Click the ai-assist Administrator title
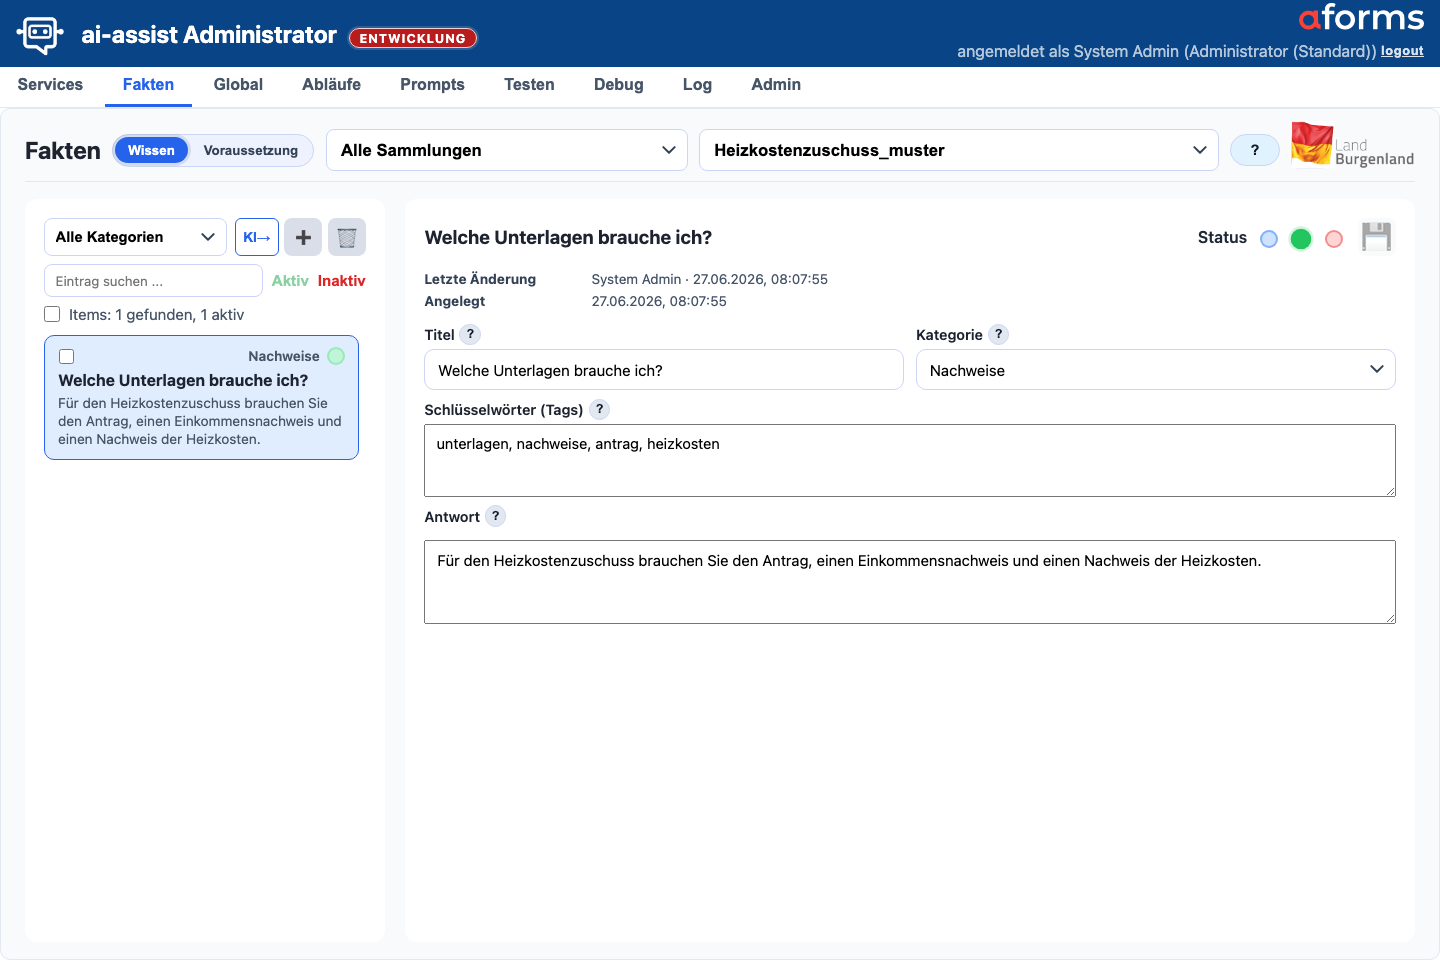The height and width of the screenshot is (960, 1440). [x=209, y=35]
